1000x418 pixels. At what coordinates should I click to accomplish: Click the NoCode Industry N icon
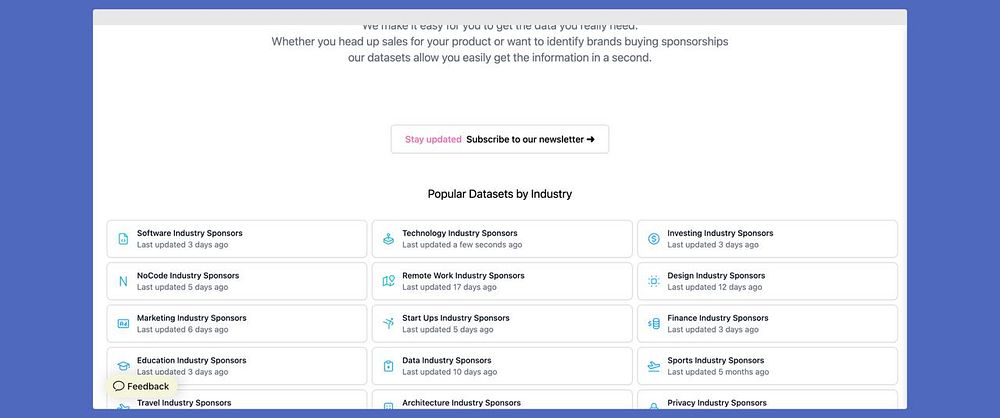(123, 282)
